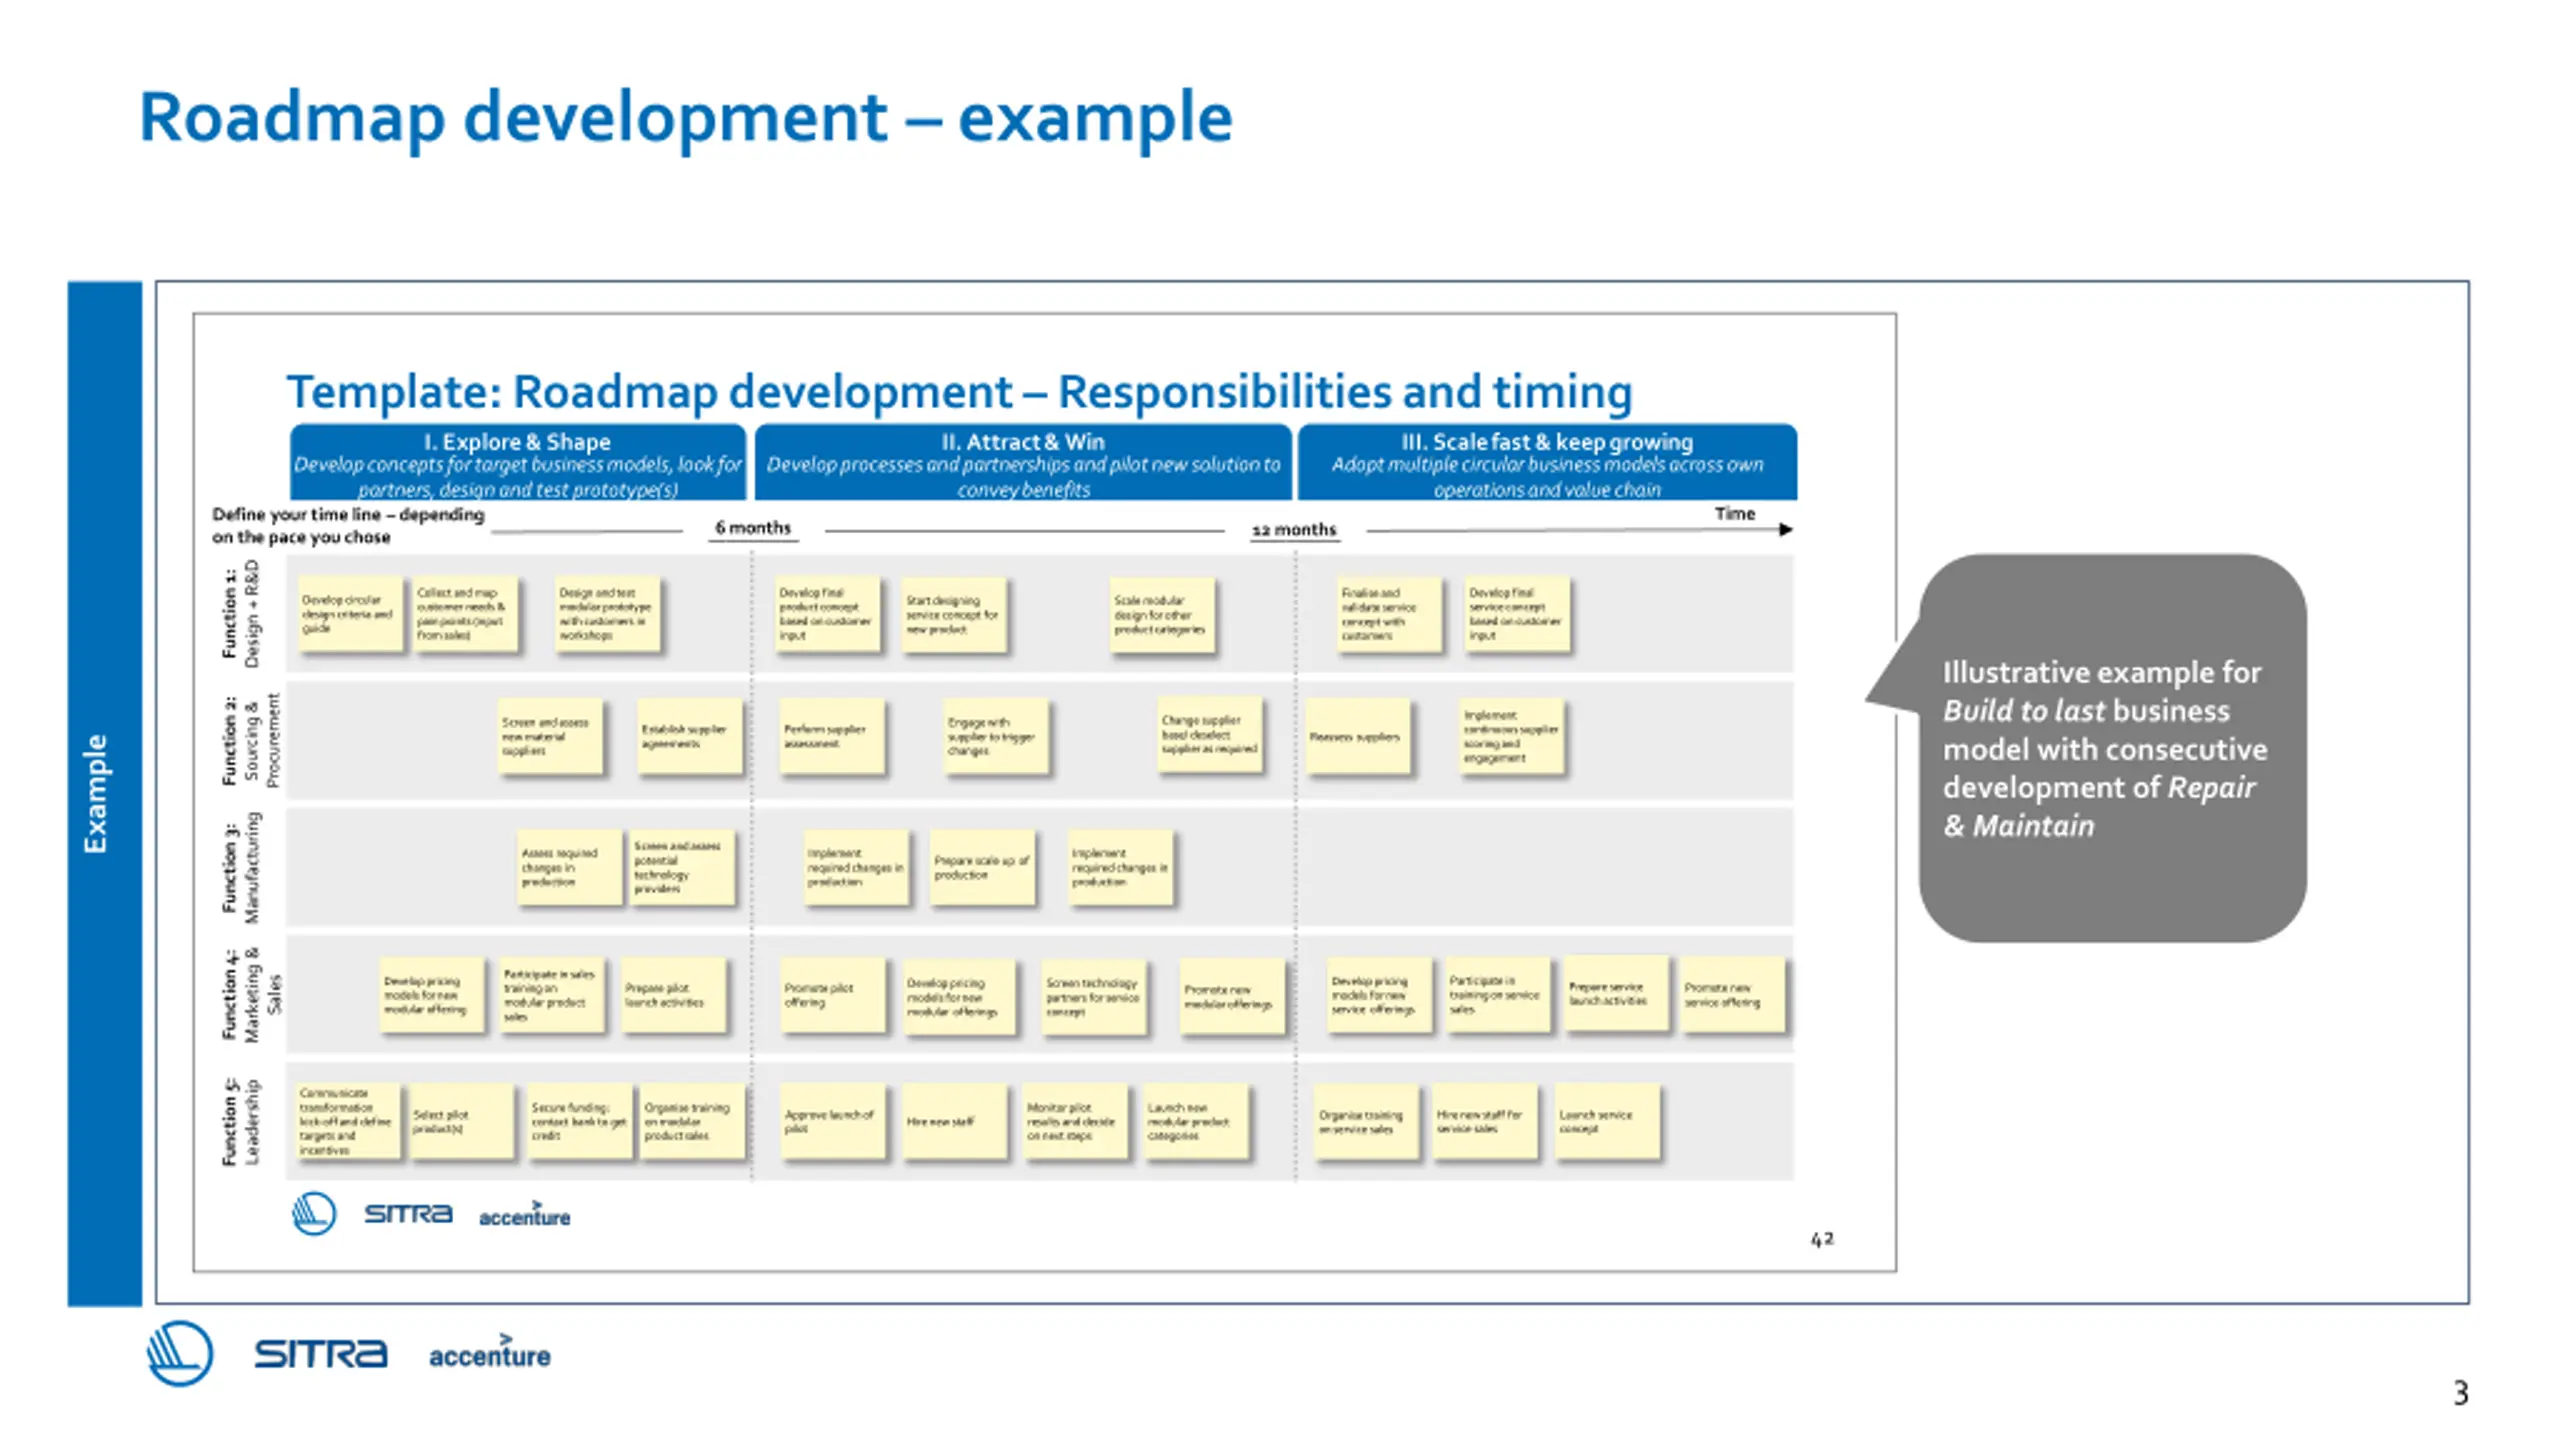Viewport: 2560px width, 1440px height.
Task: Click sticky note 'Change supplier base/ deselect supplier'
Action: coord(1210,735)
